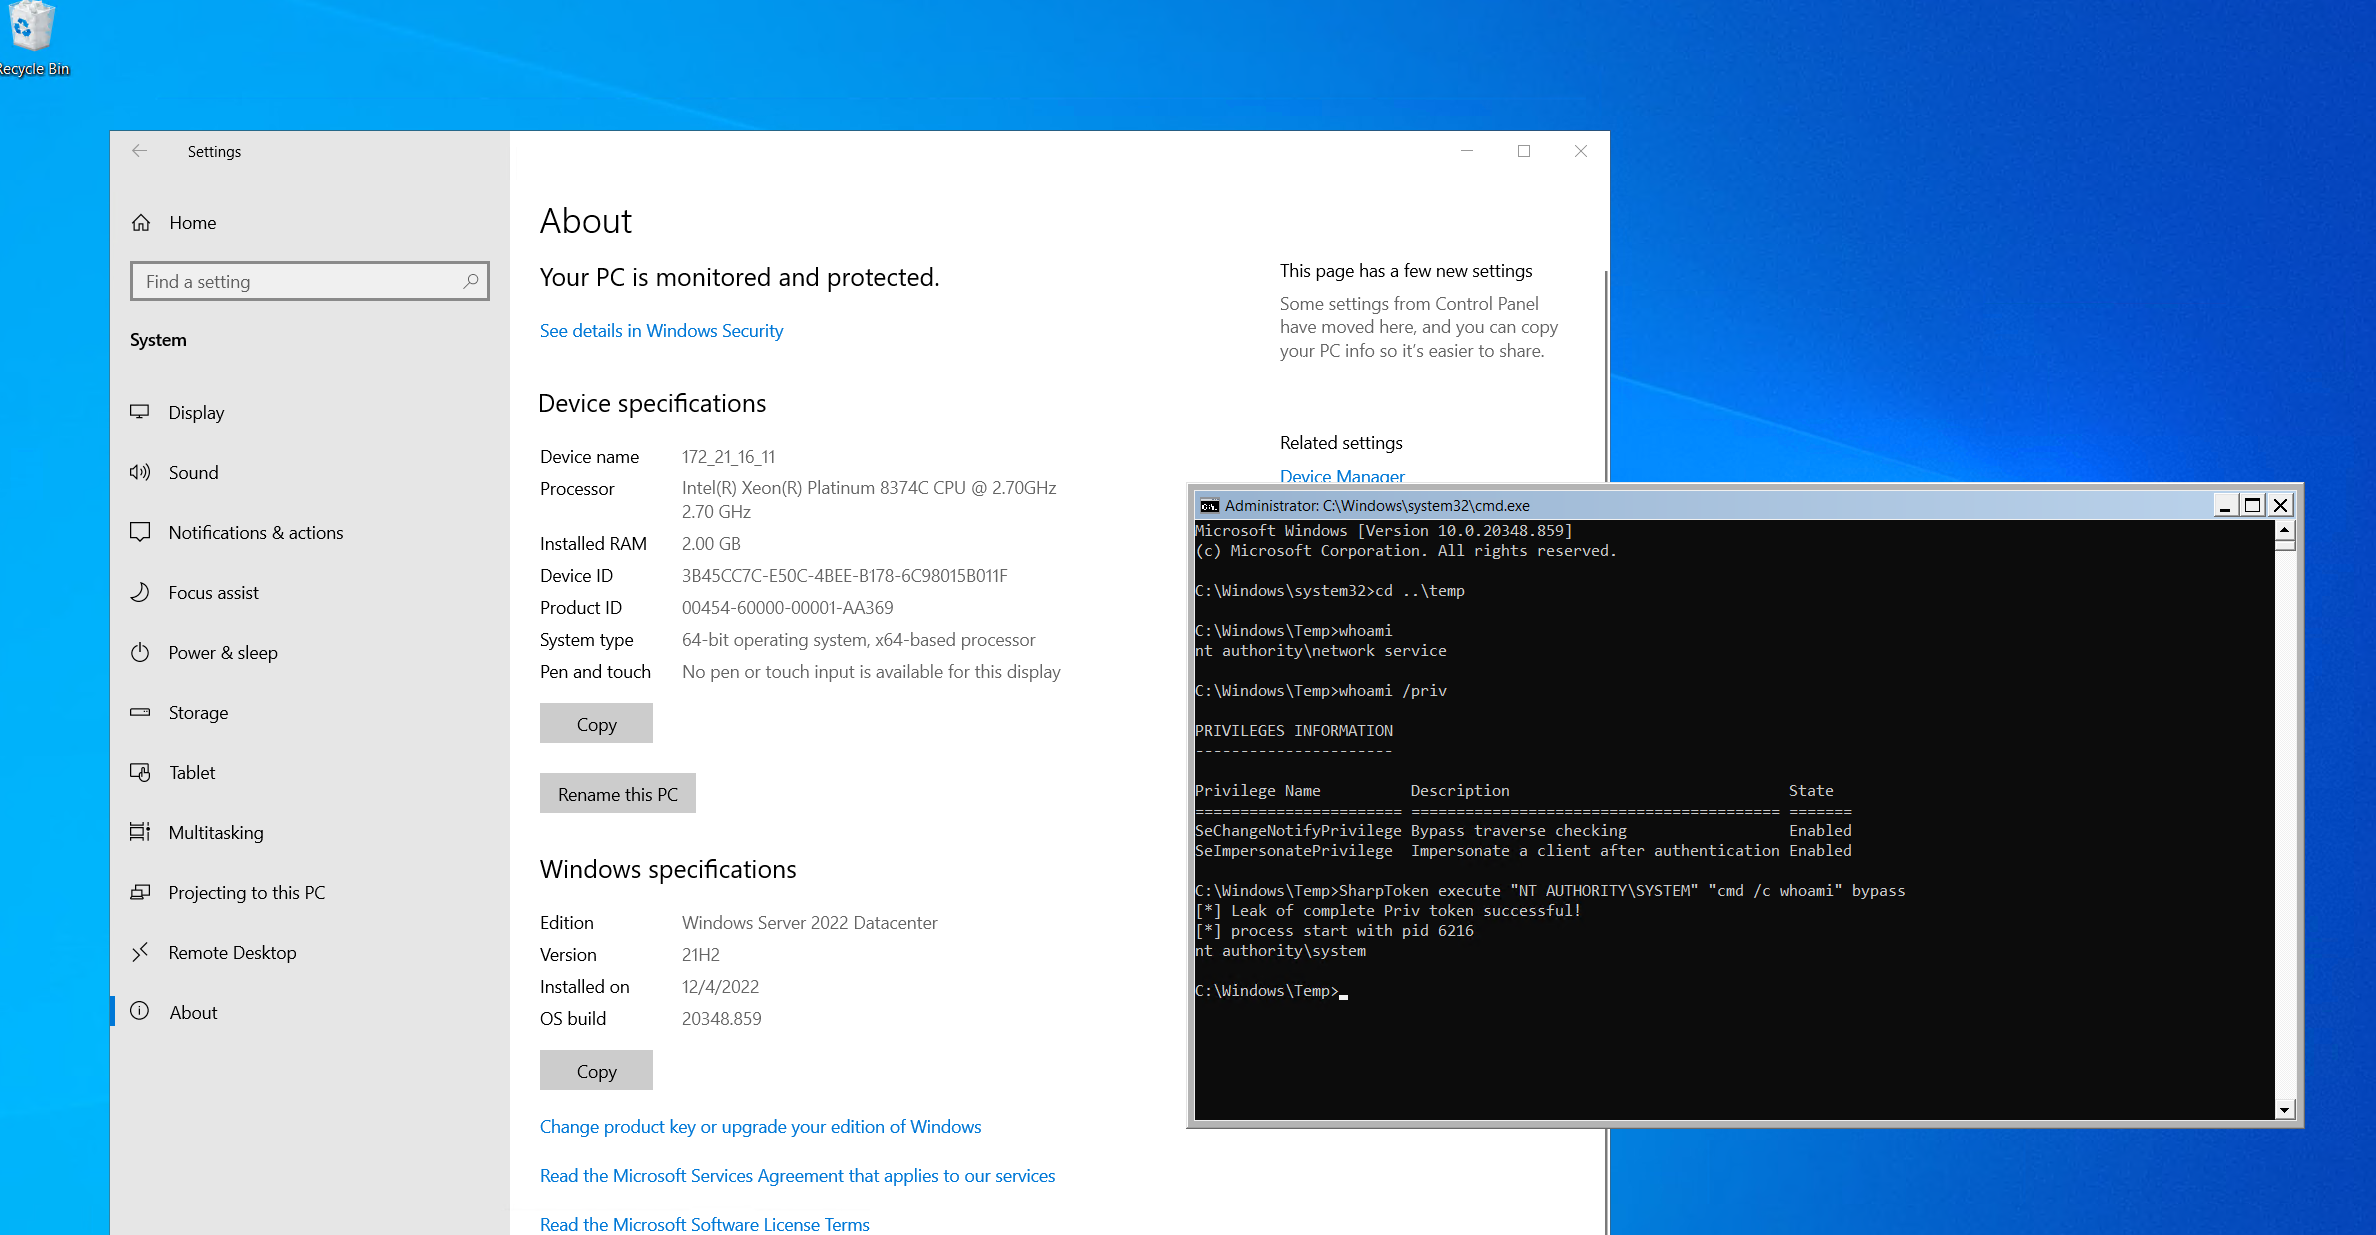This screenshot has height=1235, width=2376.
Task: Open the Microsoft Services Agreement link
Action: (x=797, y=1176)
